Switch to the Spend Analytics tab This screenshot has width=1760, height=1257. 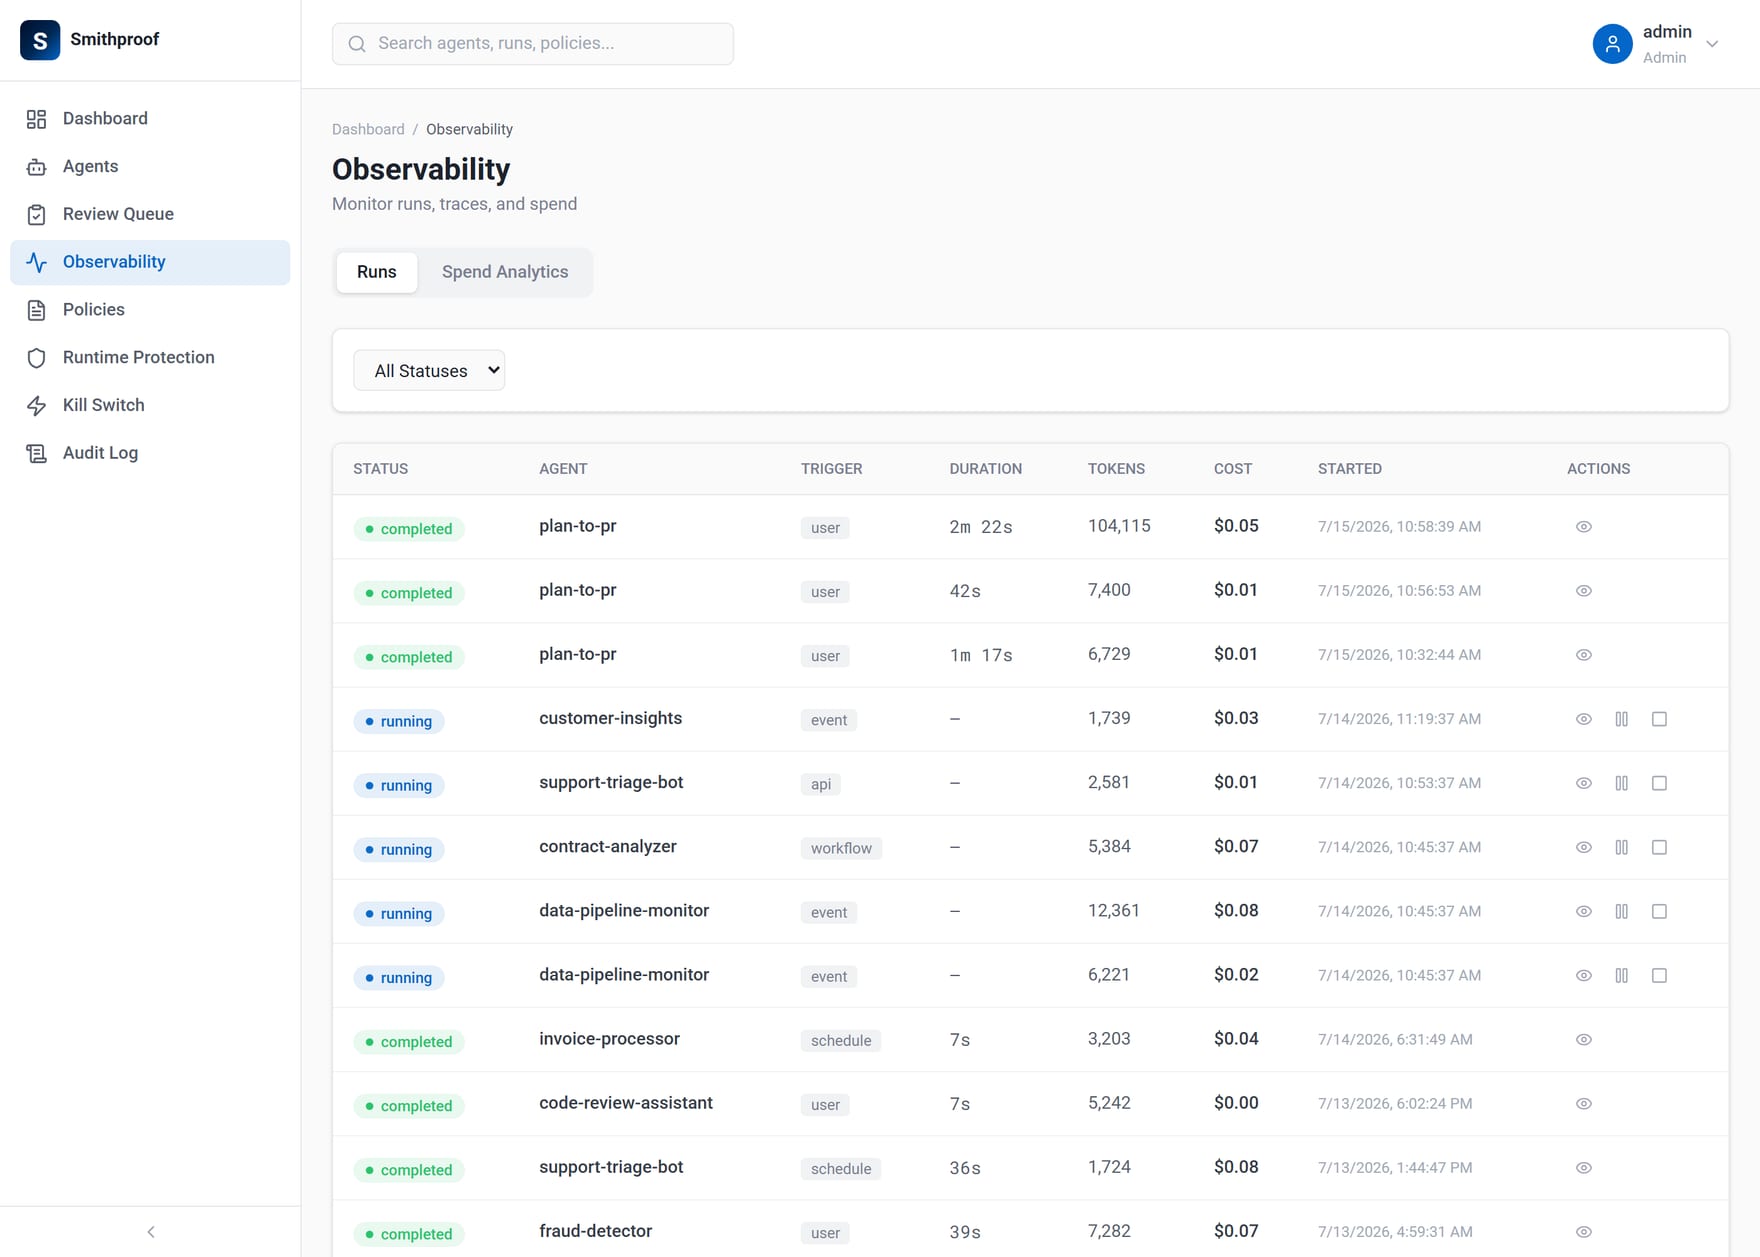[505, 272]
